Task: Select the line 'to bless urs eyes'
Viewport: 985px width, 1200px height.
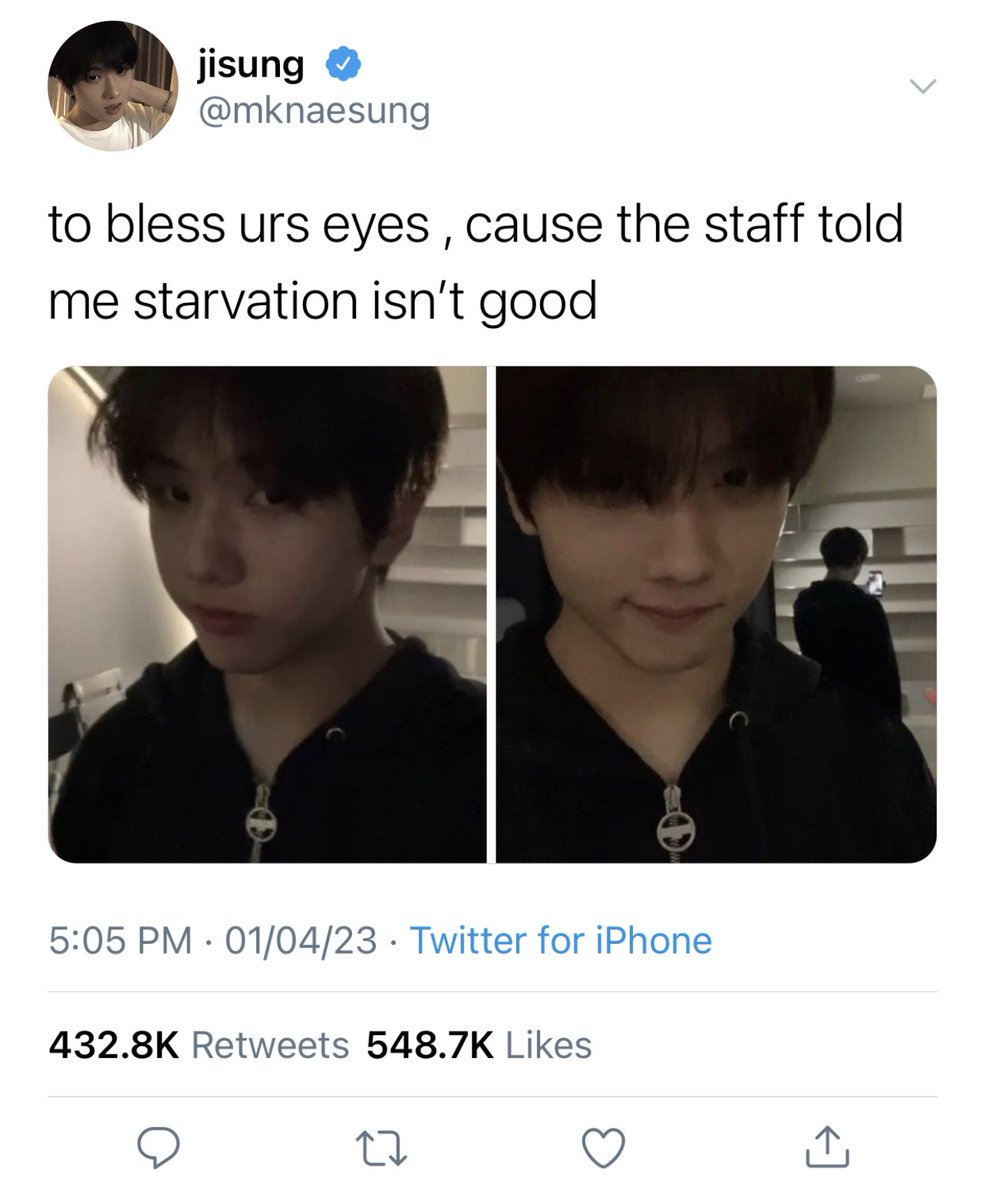Action: point(238,225)
